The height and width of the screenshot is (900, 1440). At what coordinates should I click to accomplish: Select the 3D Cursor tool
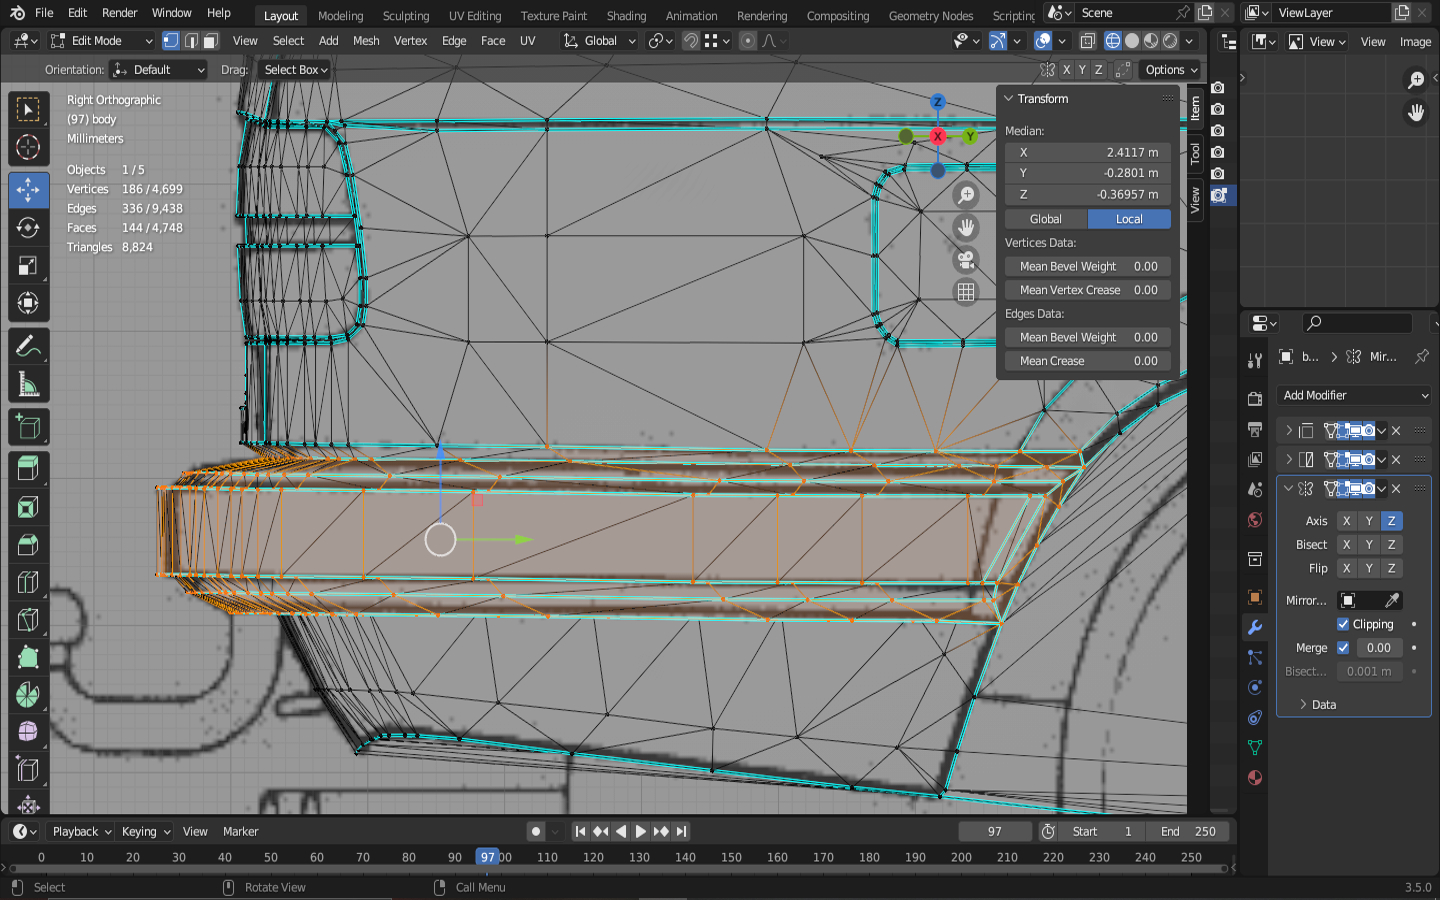pyautogui.click(x=28, y=148)
